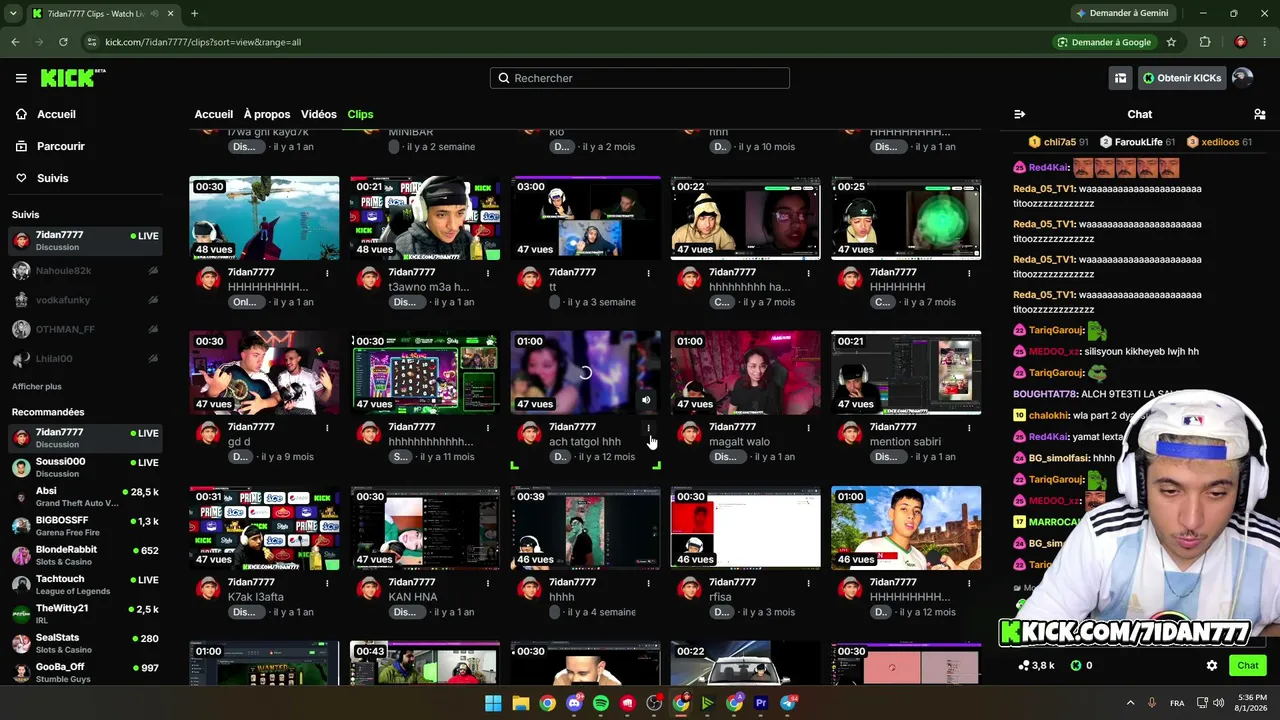Open Telegram from the taskbar
Viewport: 1280px width, 720px height.
788,703
